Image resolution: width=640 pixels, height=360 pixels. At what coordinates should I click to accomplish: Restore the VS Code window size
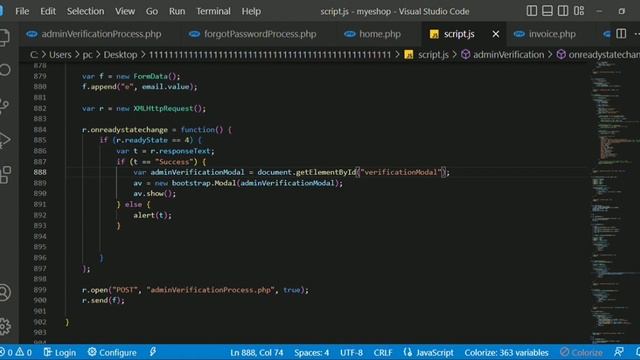621,11
